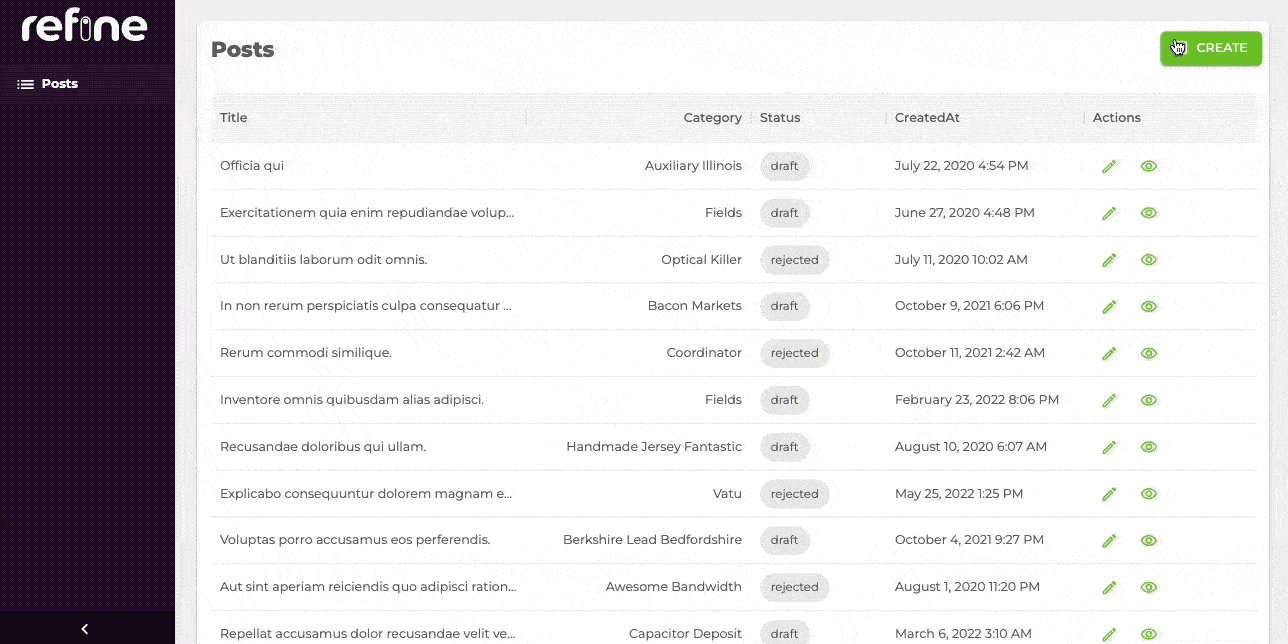Edit the Recusandae doloribus qui ullam post

coord(1108,447)
